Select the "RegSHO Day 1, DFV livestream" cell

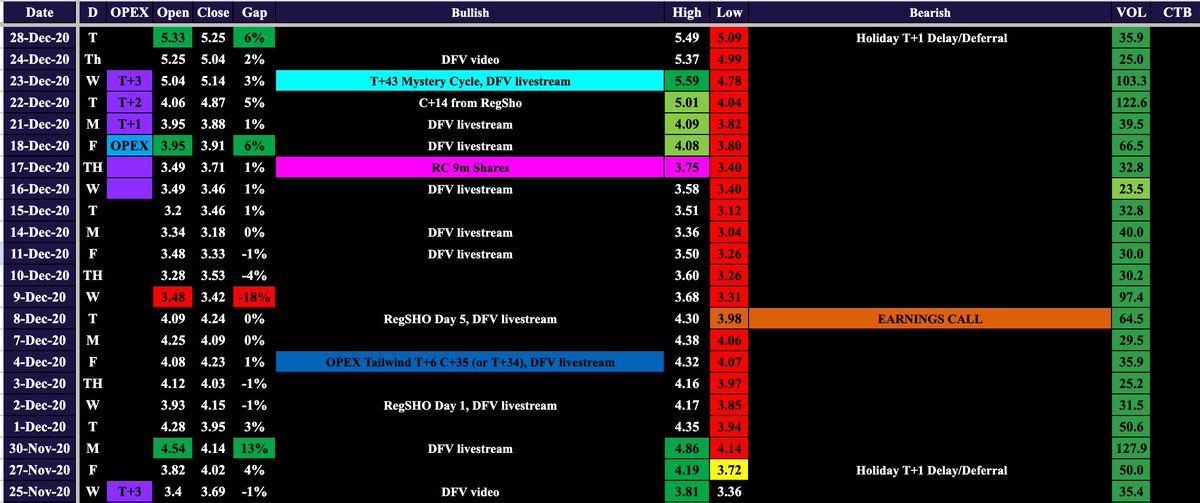click(x=469, y=405)
